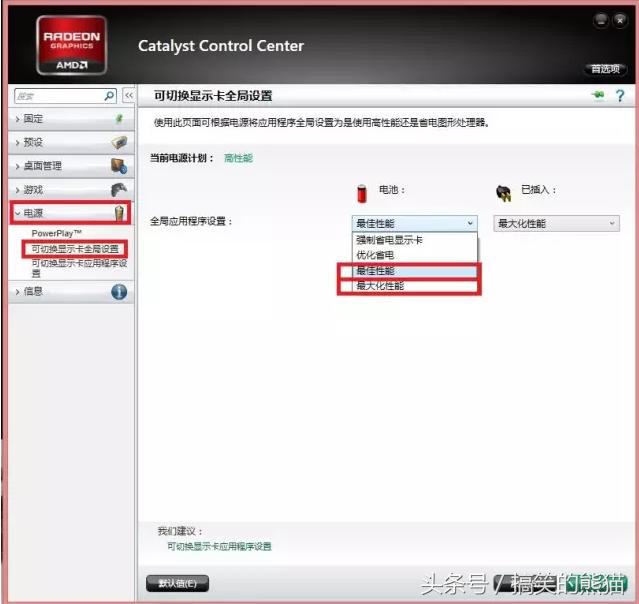
Task: Select 最佳性能 in the dropdown list
Action: click(x=414, y=271)
